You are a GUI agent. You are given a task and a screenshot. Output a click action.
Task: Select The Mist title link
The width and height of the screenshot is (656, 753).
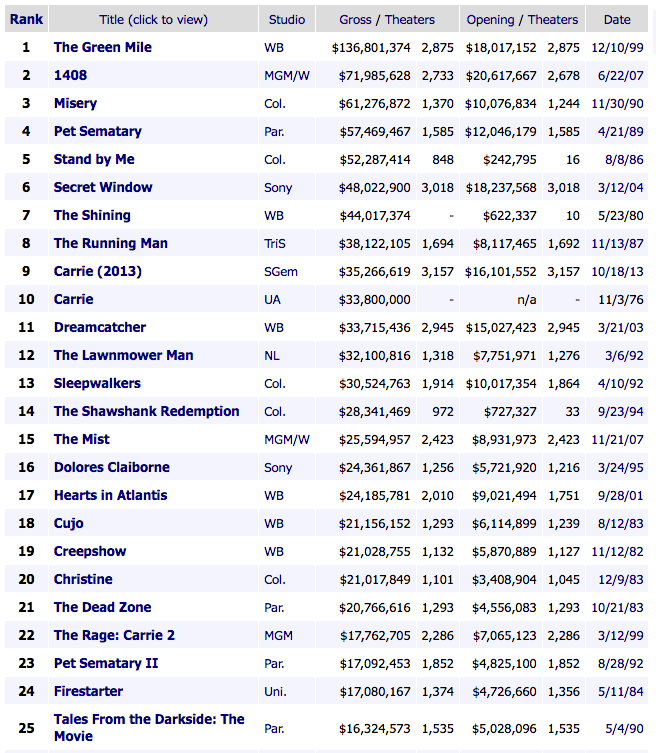click(x=81, y=439)
